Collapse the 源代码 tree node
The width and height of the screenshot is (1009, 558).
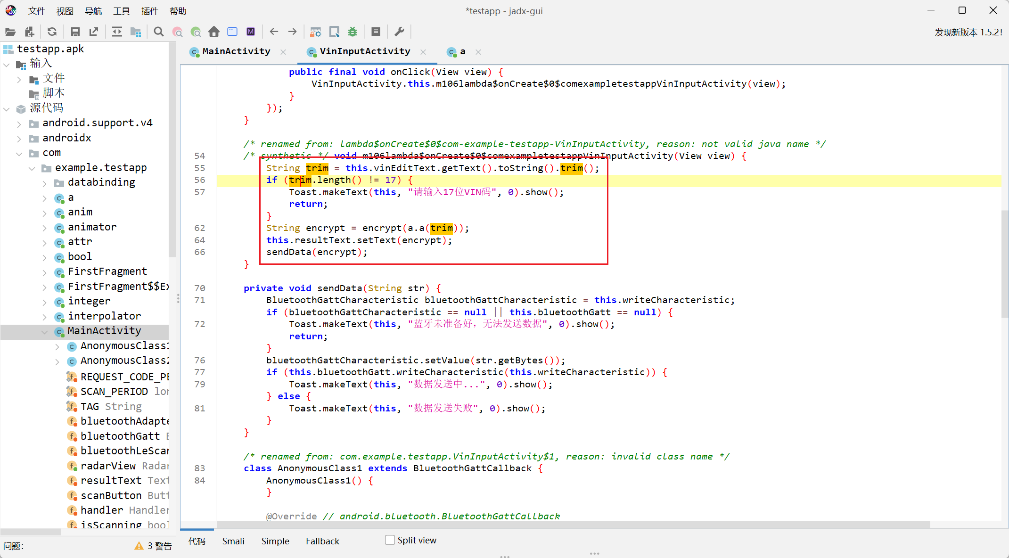point(6,109)
